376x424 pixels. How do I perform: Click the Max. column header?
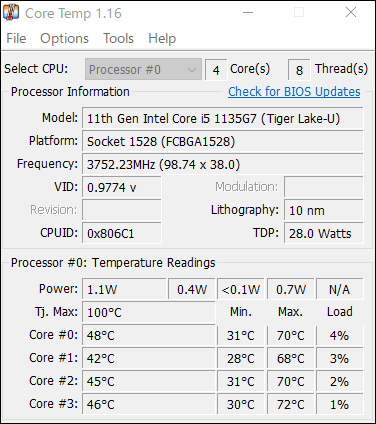[290, 312]
